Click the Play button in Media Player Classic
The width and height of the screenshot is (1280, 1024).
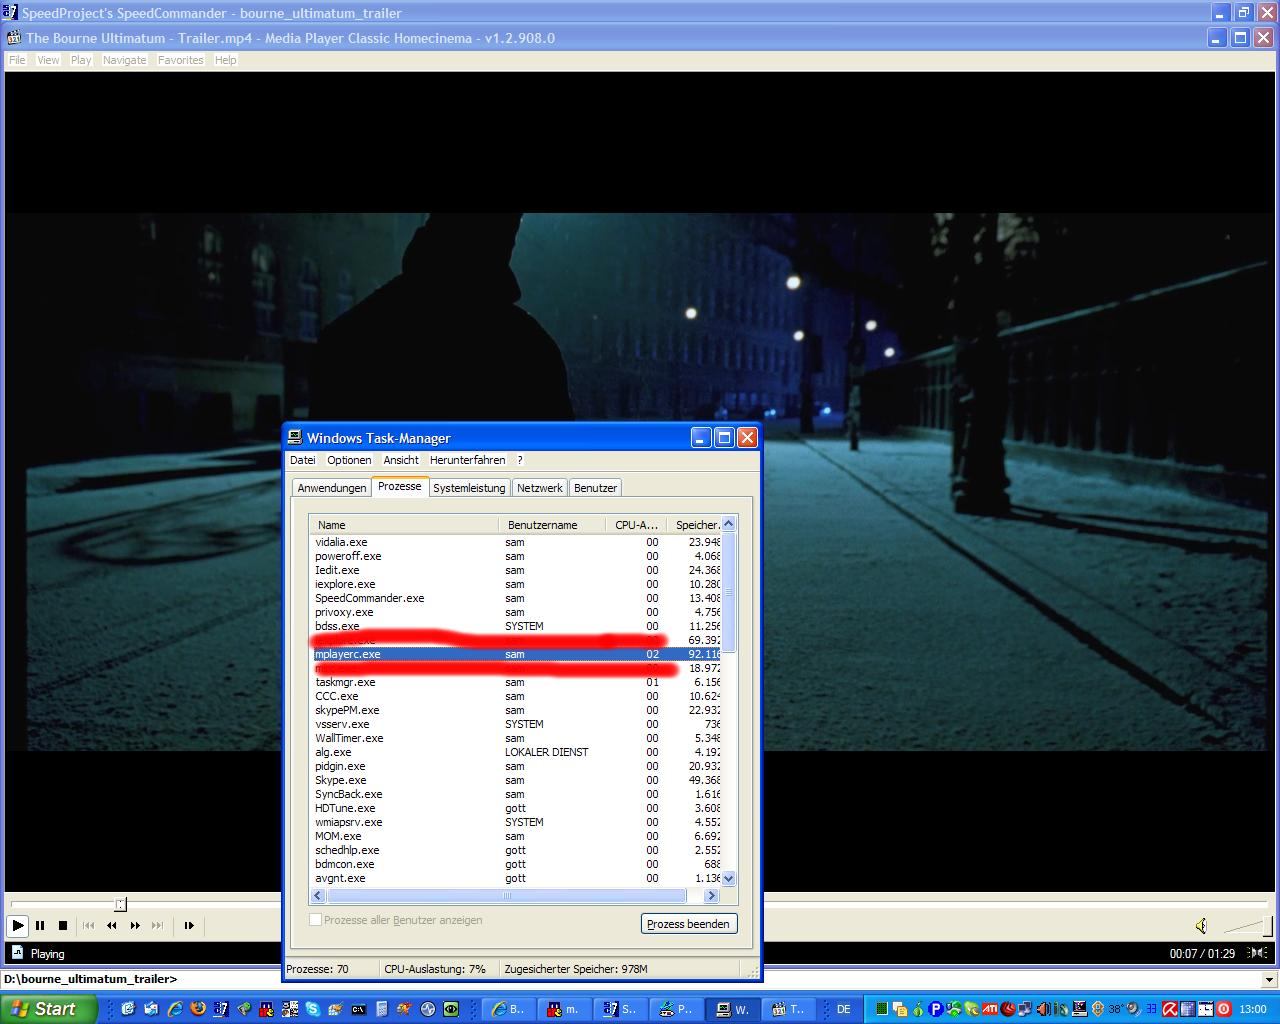coord(17,926)
